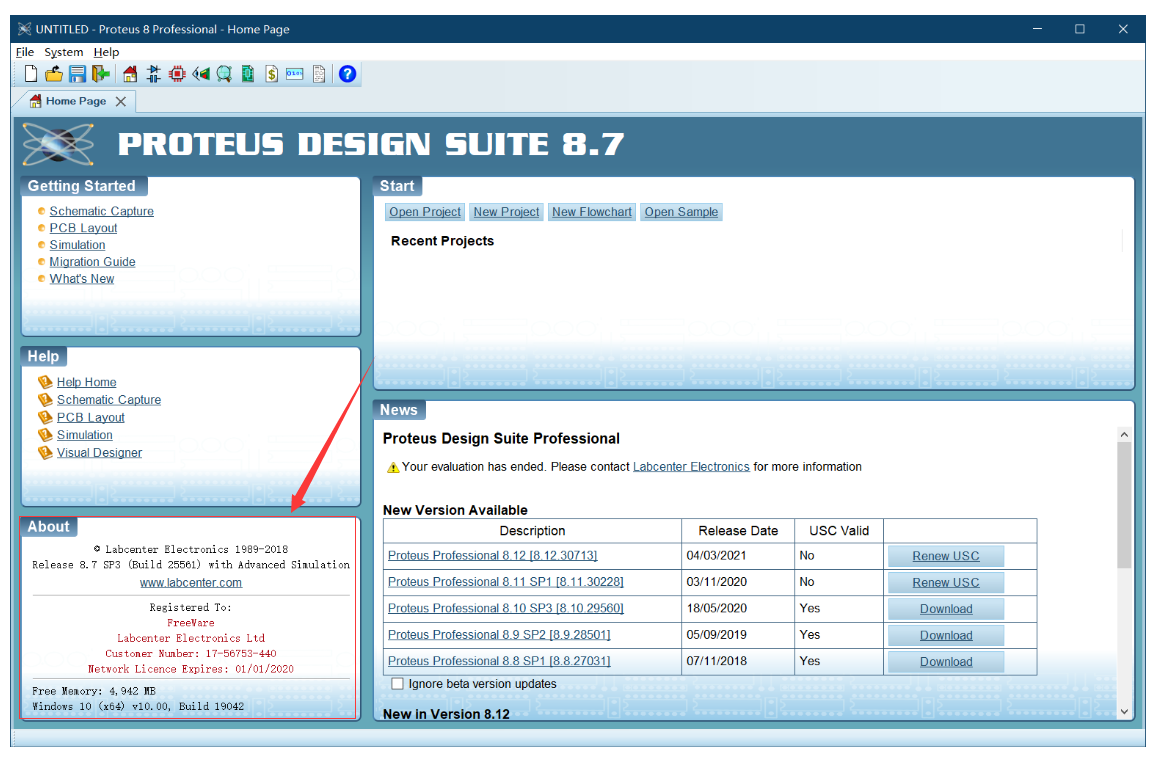The width and height of the screenshot is (1150, 759).
Task: Click the Save Project floppy disk icon
Action: [77, 74]
